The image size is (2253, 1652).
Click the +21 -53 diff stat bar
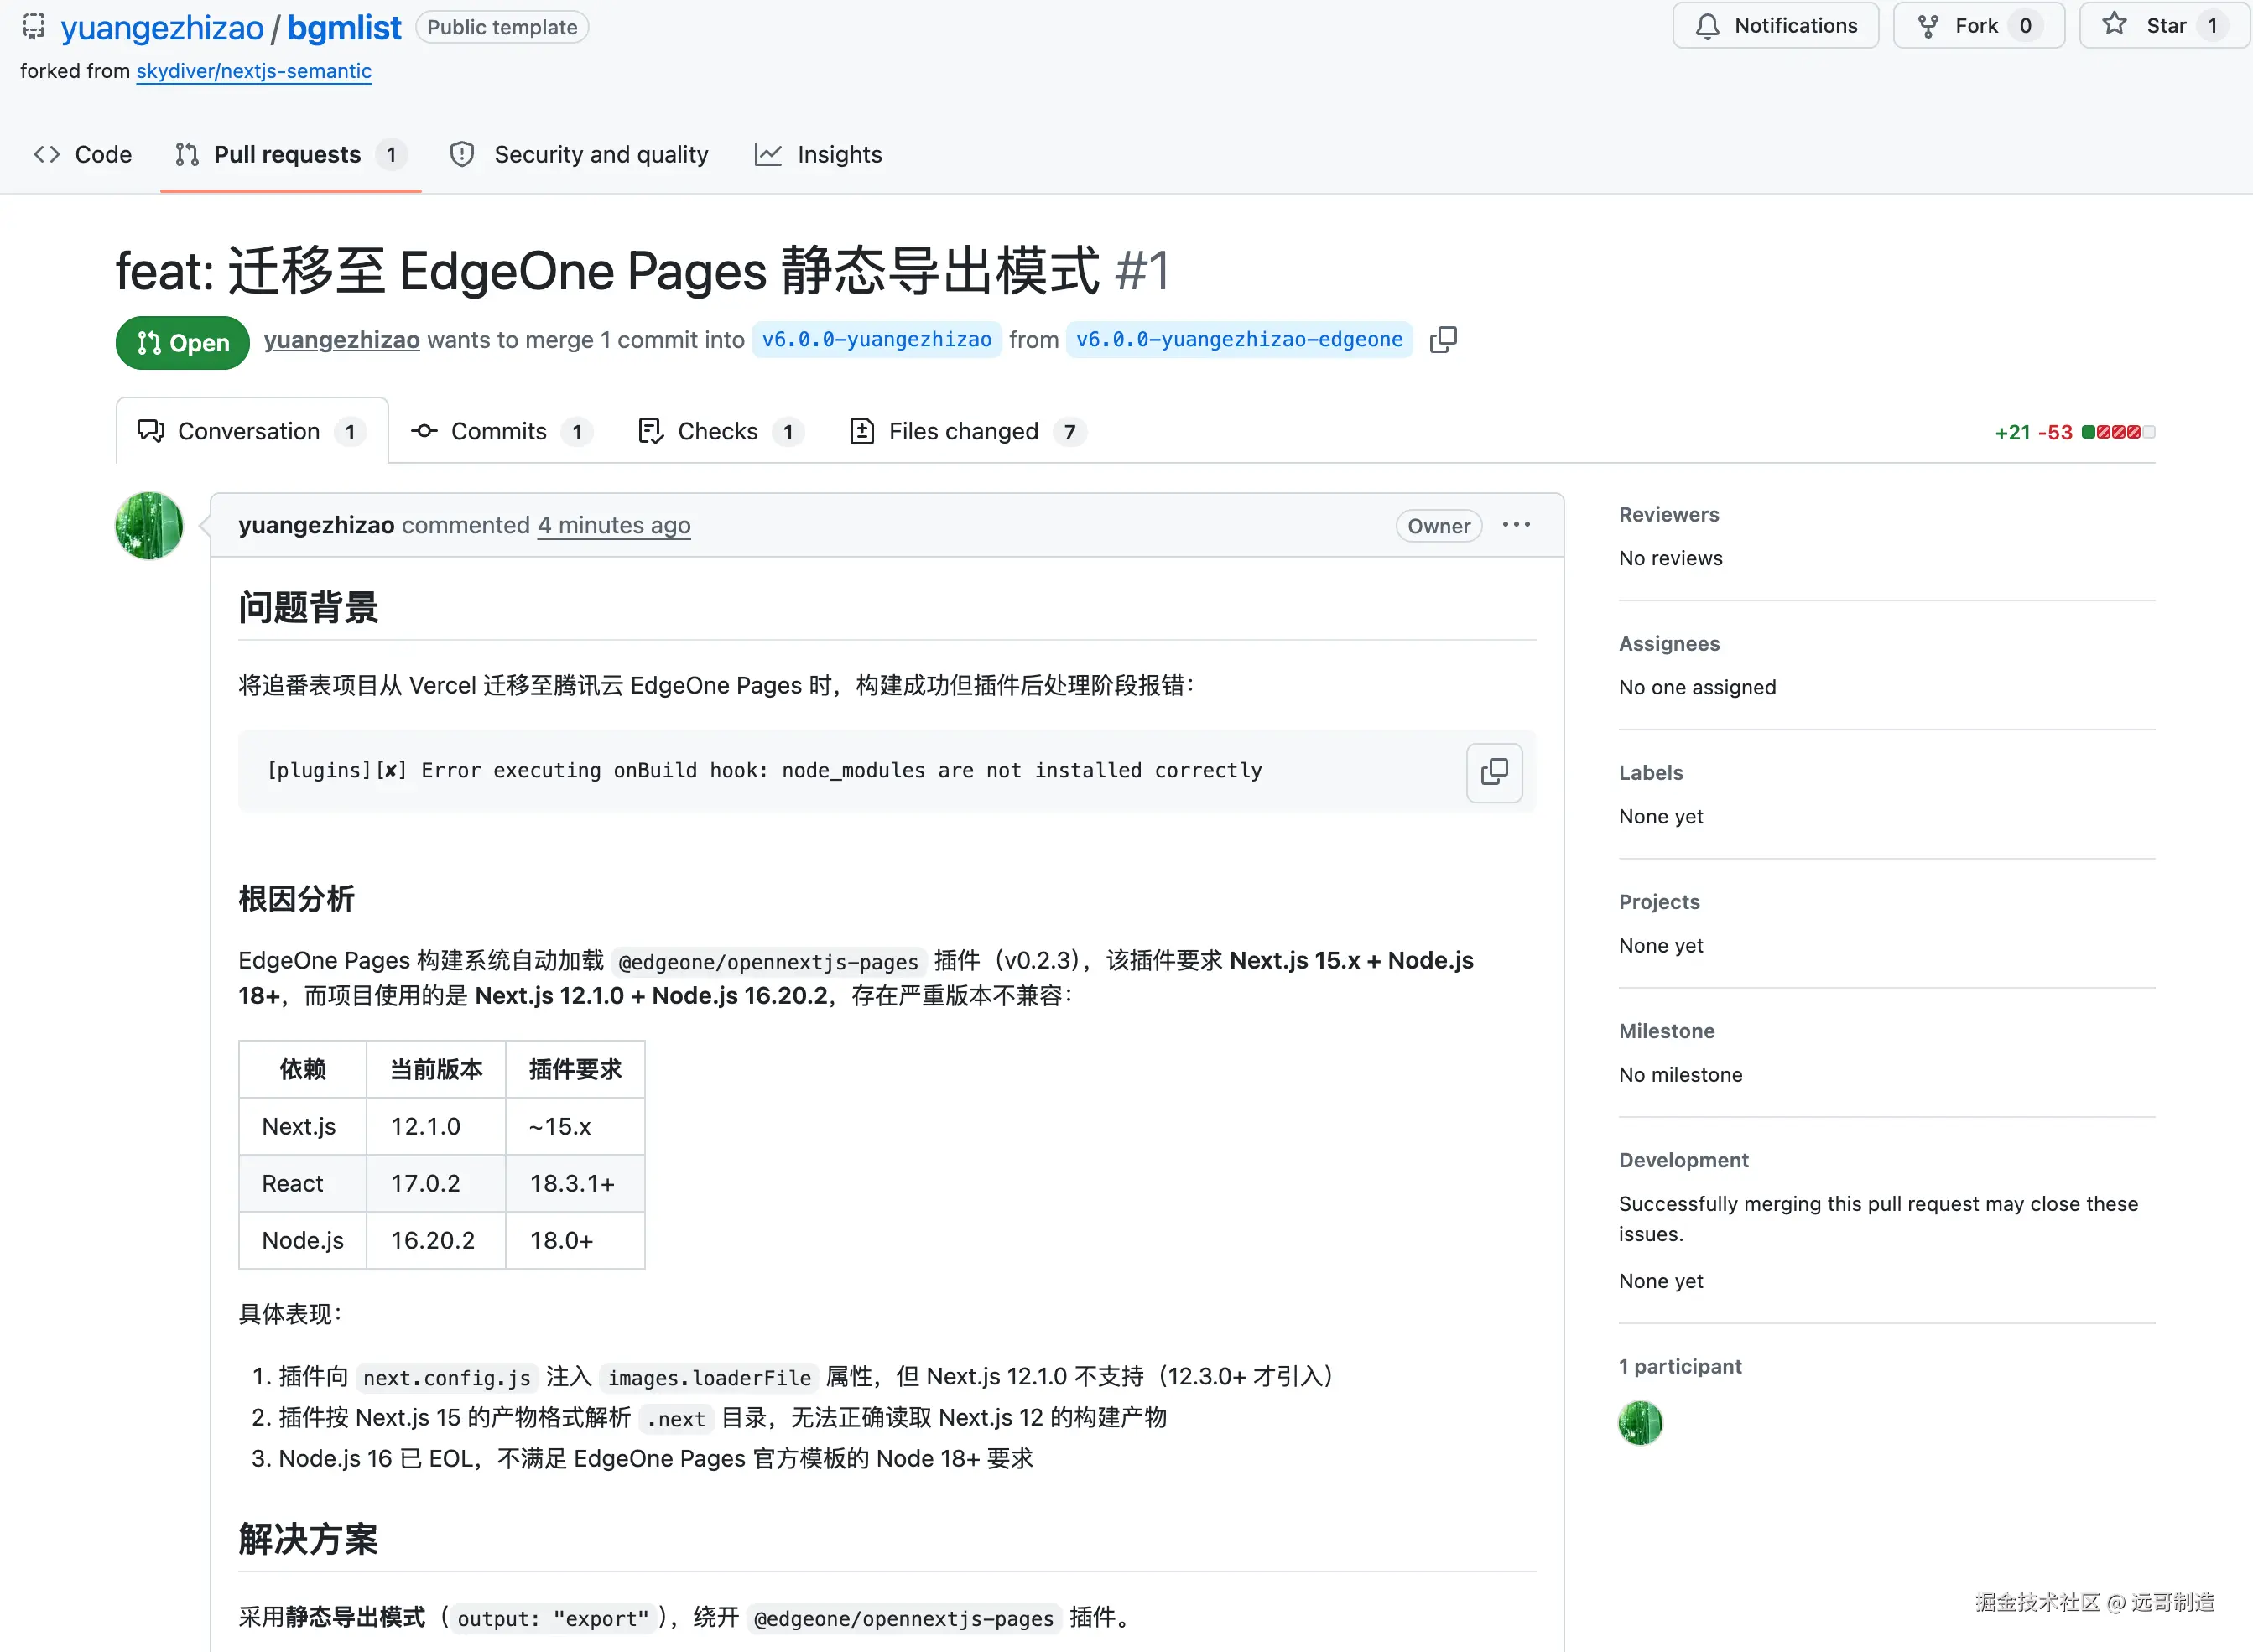tap(2074, 432)
